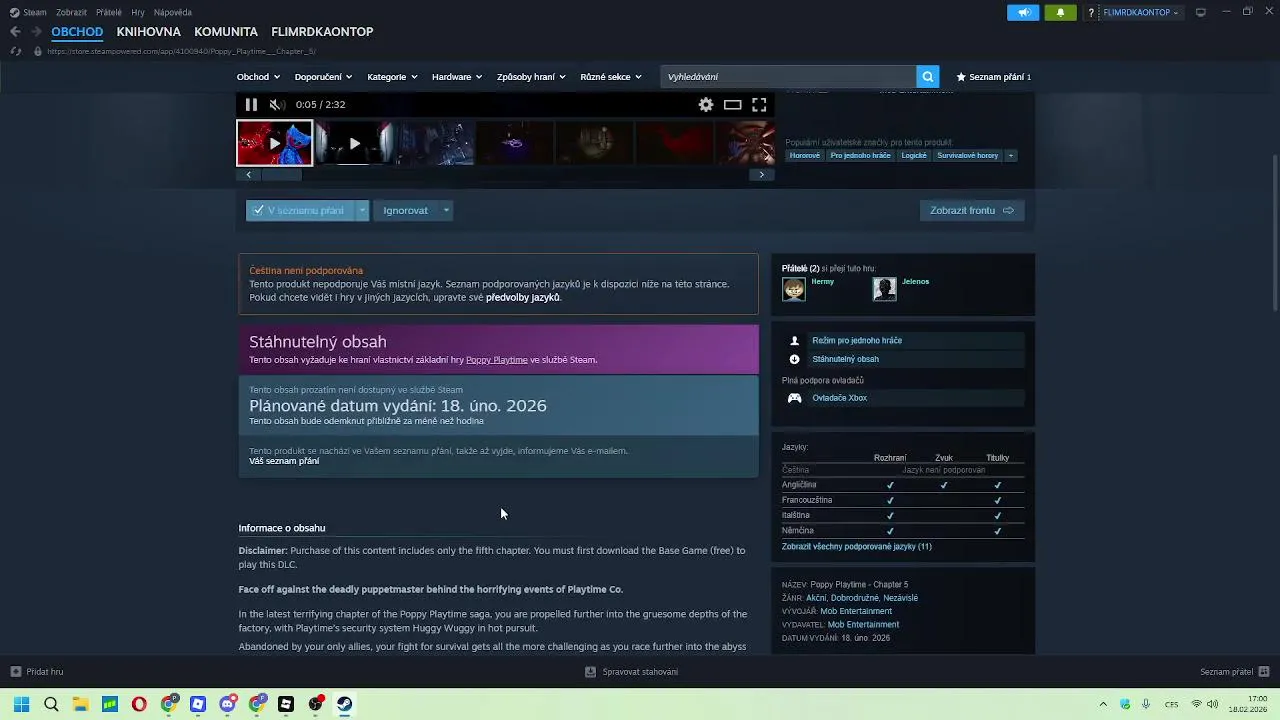The image size is (1280, 720).
Task: Go forward with the right arrow
Action: [x=36, y=32]
